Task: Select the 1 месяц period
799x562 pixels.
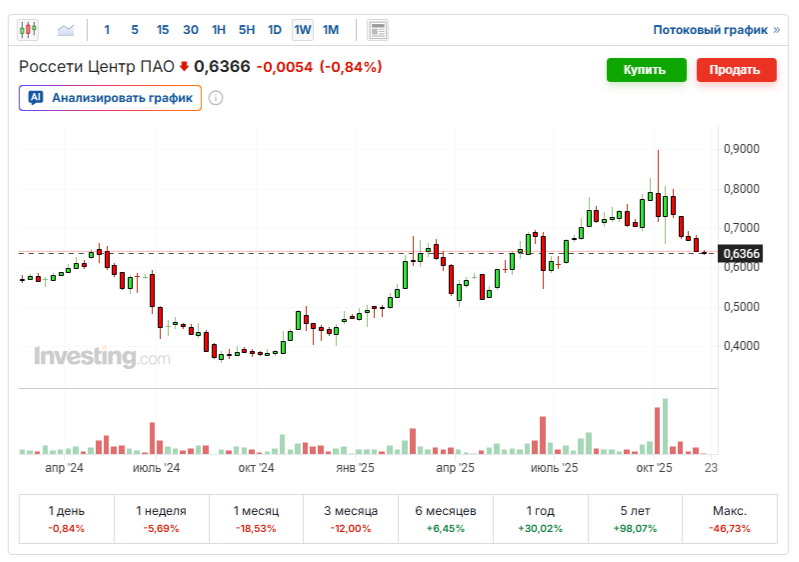Action: coord(256,519)
